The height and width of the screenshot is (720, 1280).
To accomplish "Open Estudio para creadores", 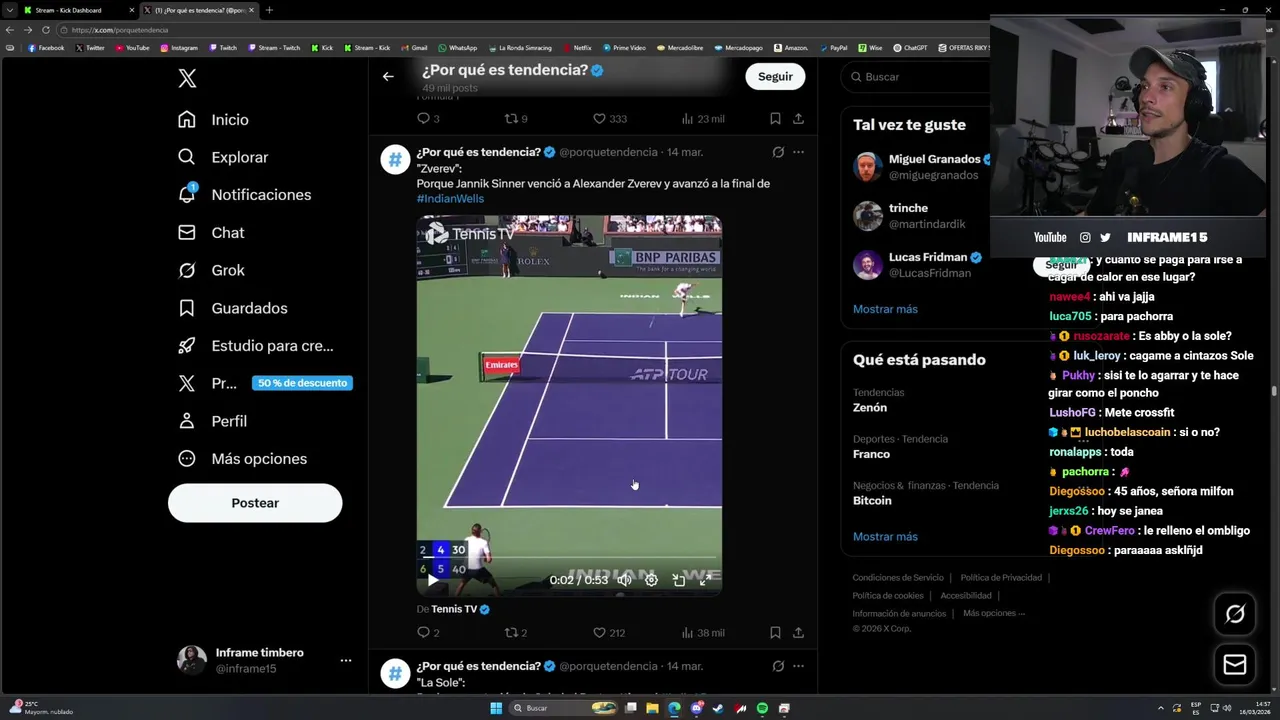I will 255,346.
